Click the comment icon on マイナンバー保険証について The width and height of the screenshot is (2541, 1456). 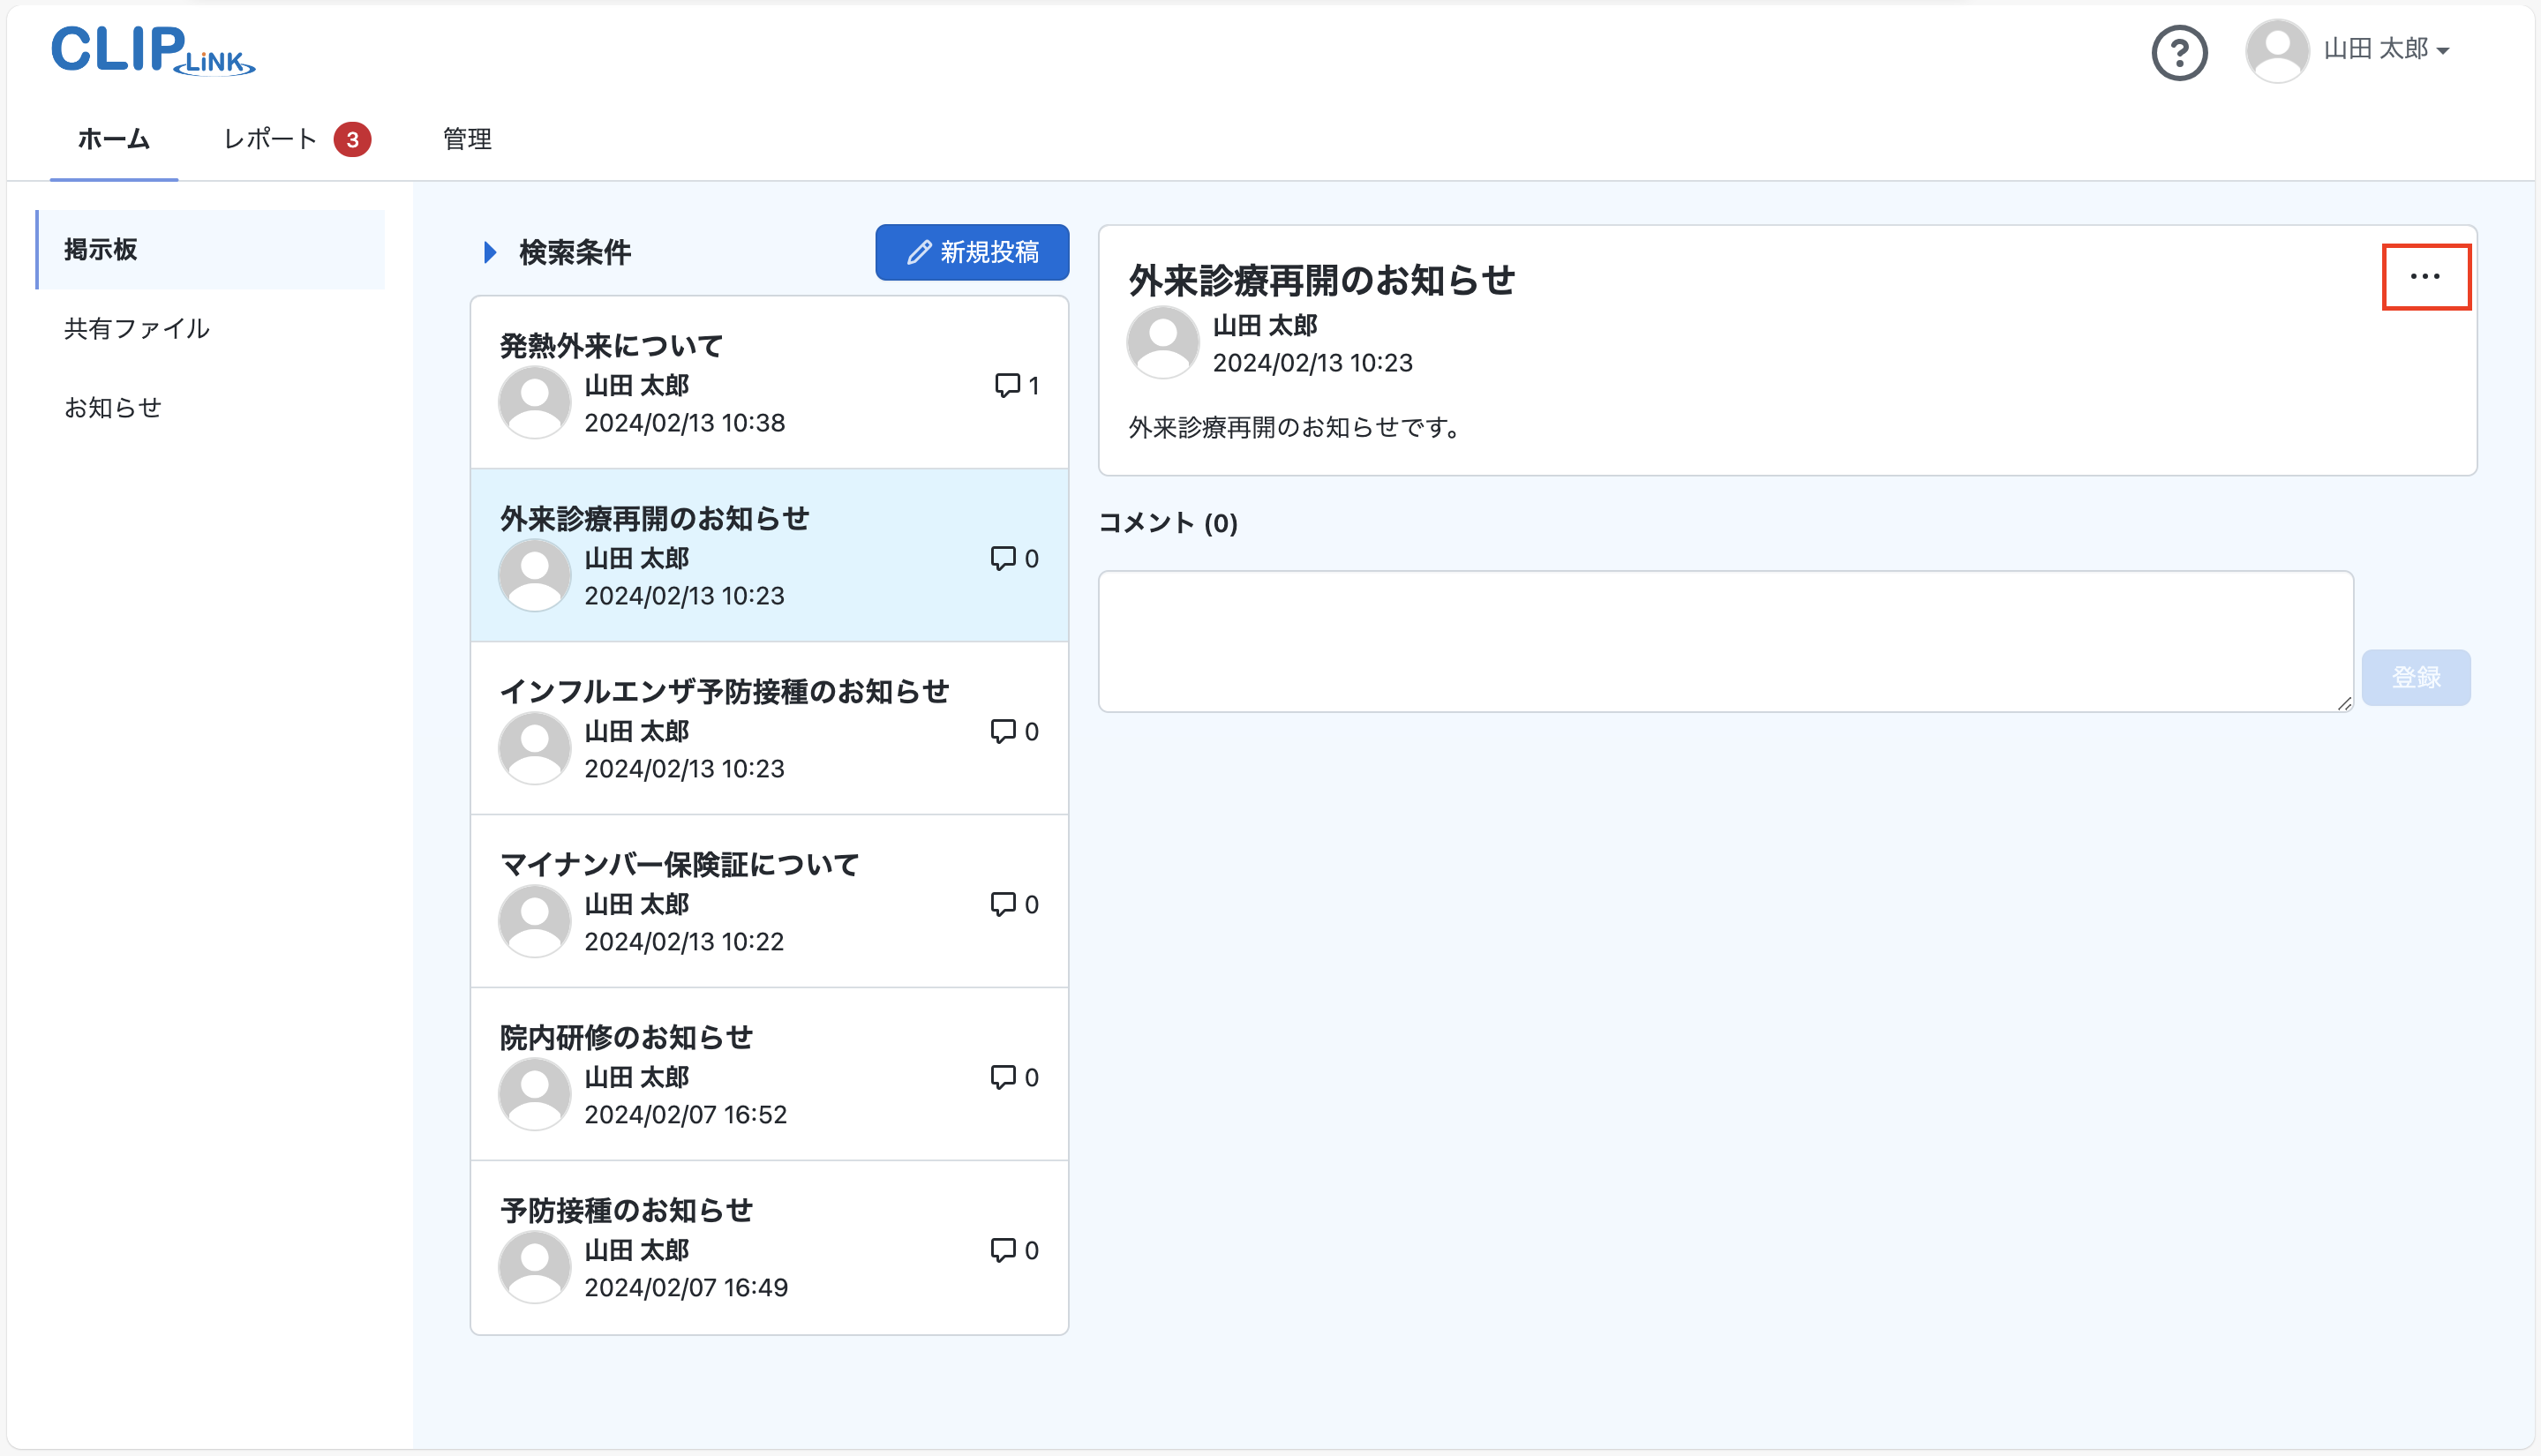(1002, 904)
